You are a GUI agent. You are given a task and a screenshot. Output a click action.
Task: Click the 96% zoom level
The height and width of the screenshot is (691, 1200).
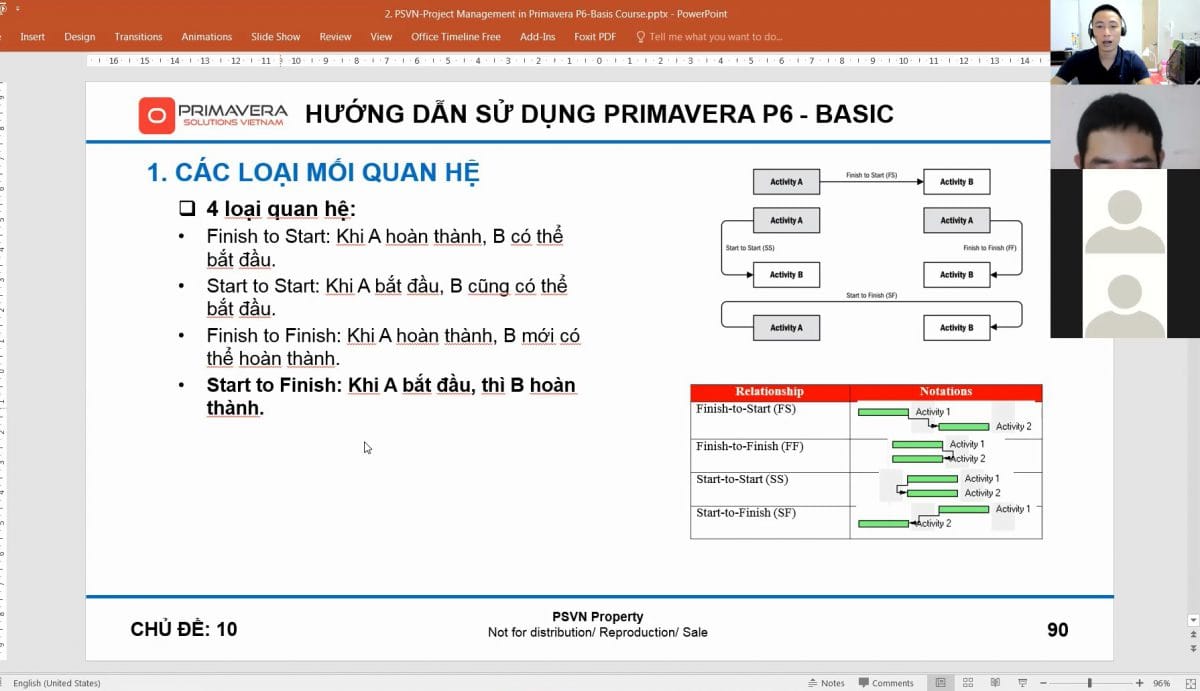click(1161, 683)
